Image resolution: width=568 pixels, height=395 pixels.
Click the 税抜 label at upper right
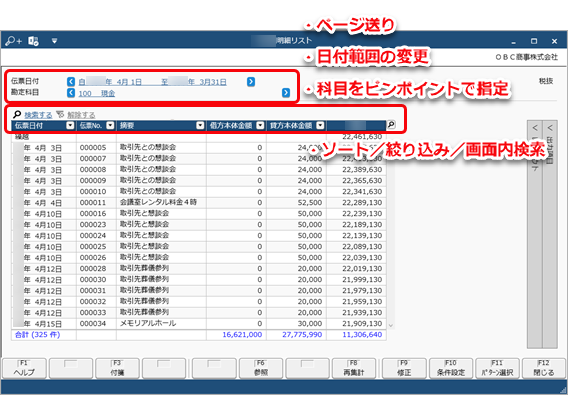(x=546, y=81)
